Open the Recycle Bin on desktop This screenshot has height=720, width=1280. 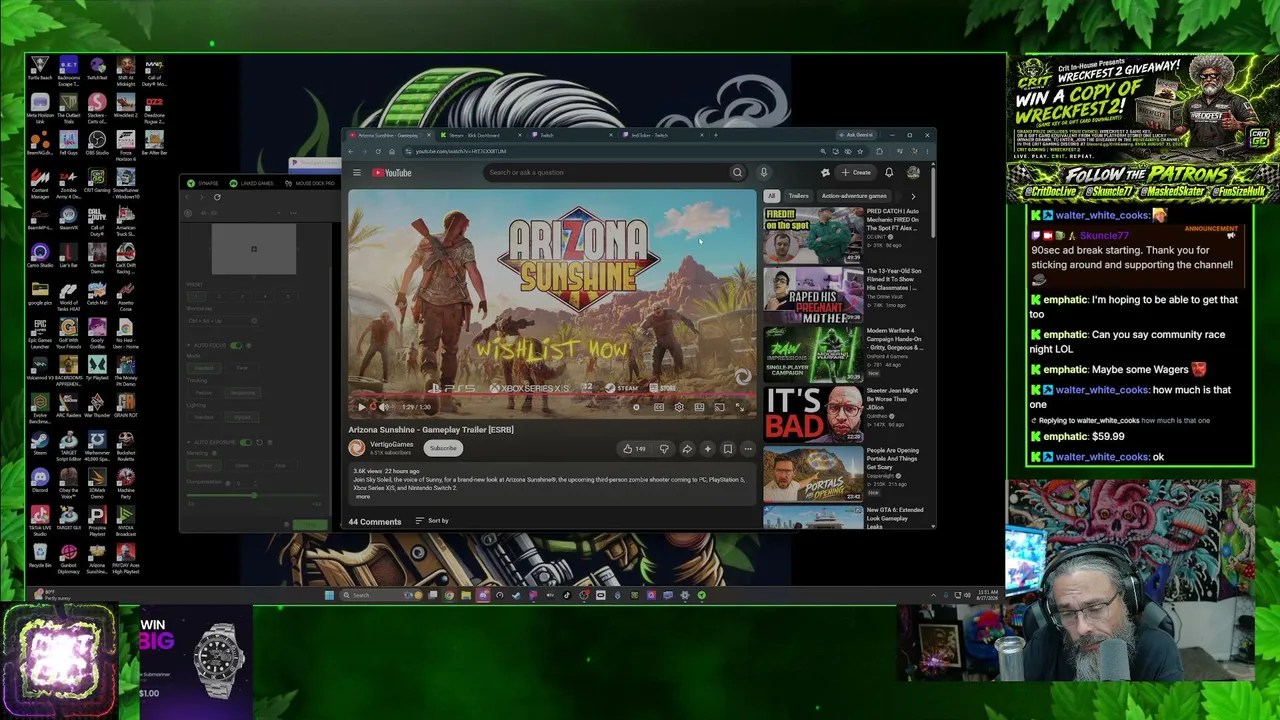click(40, 555)
